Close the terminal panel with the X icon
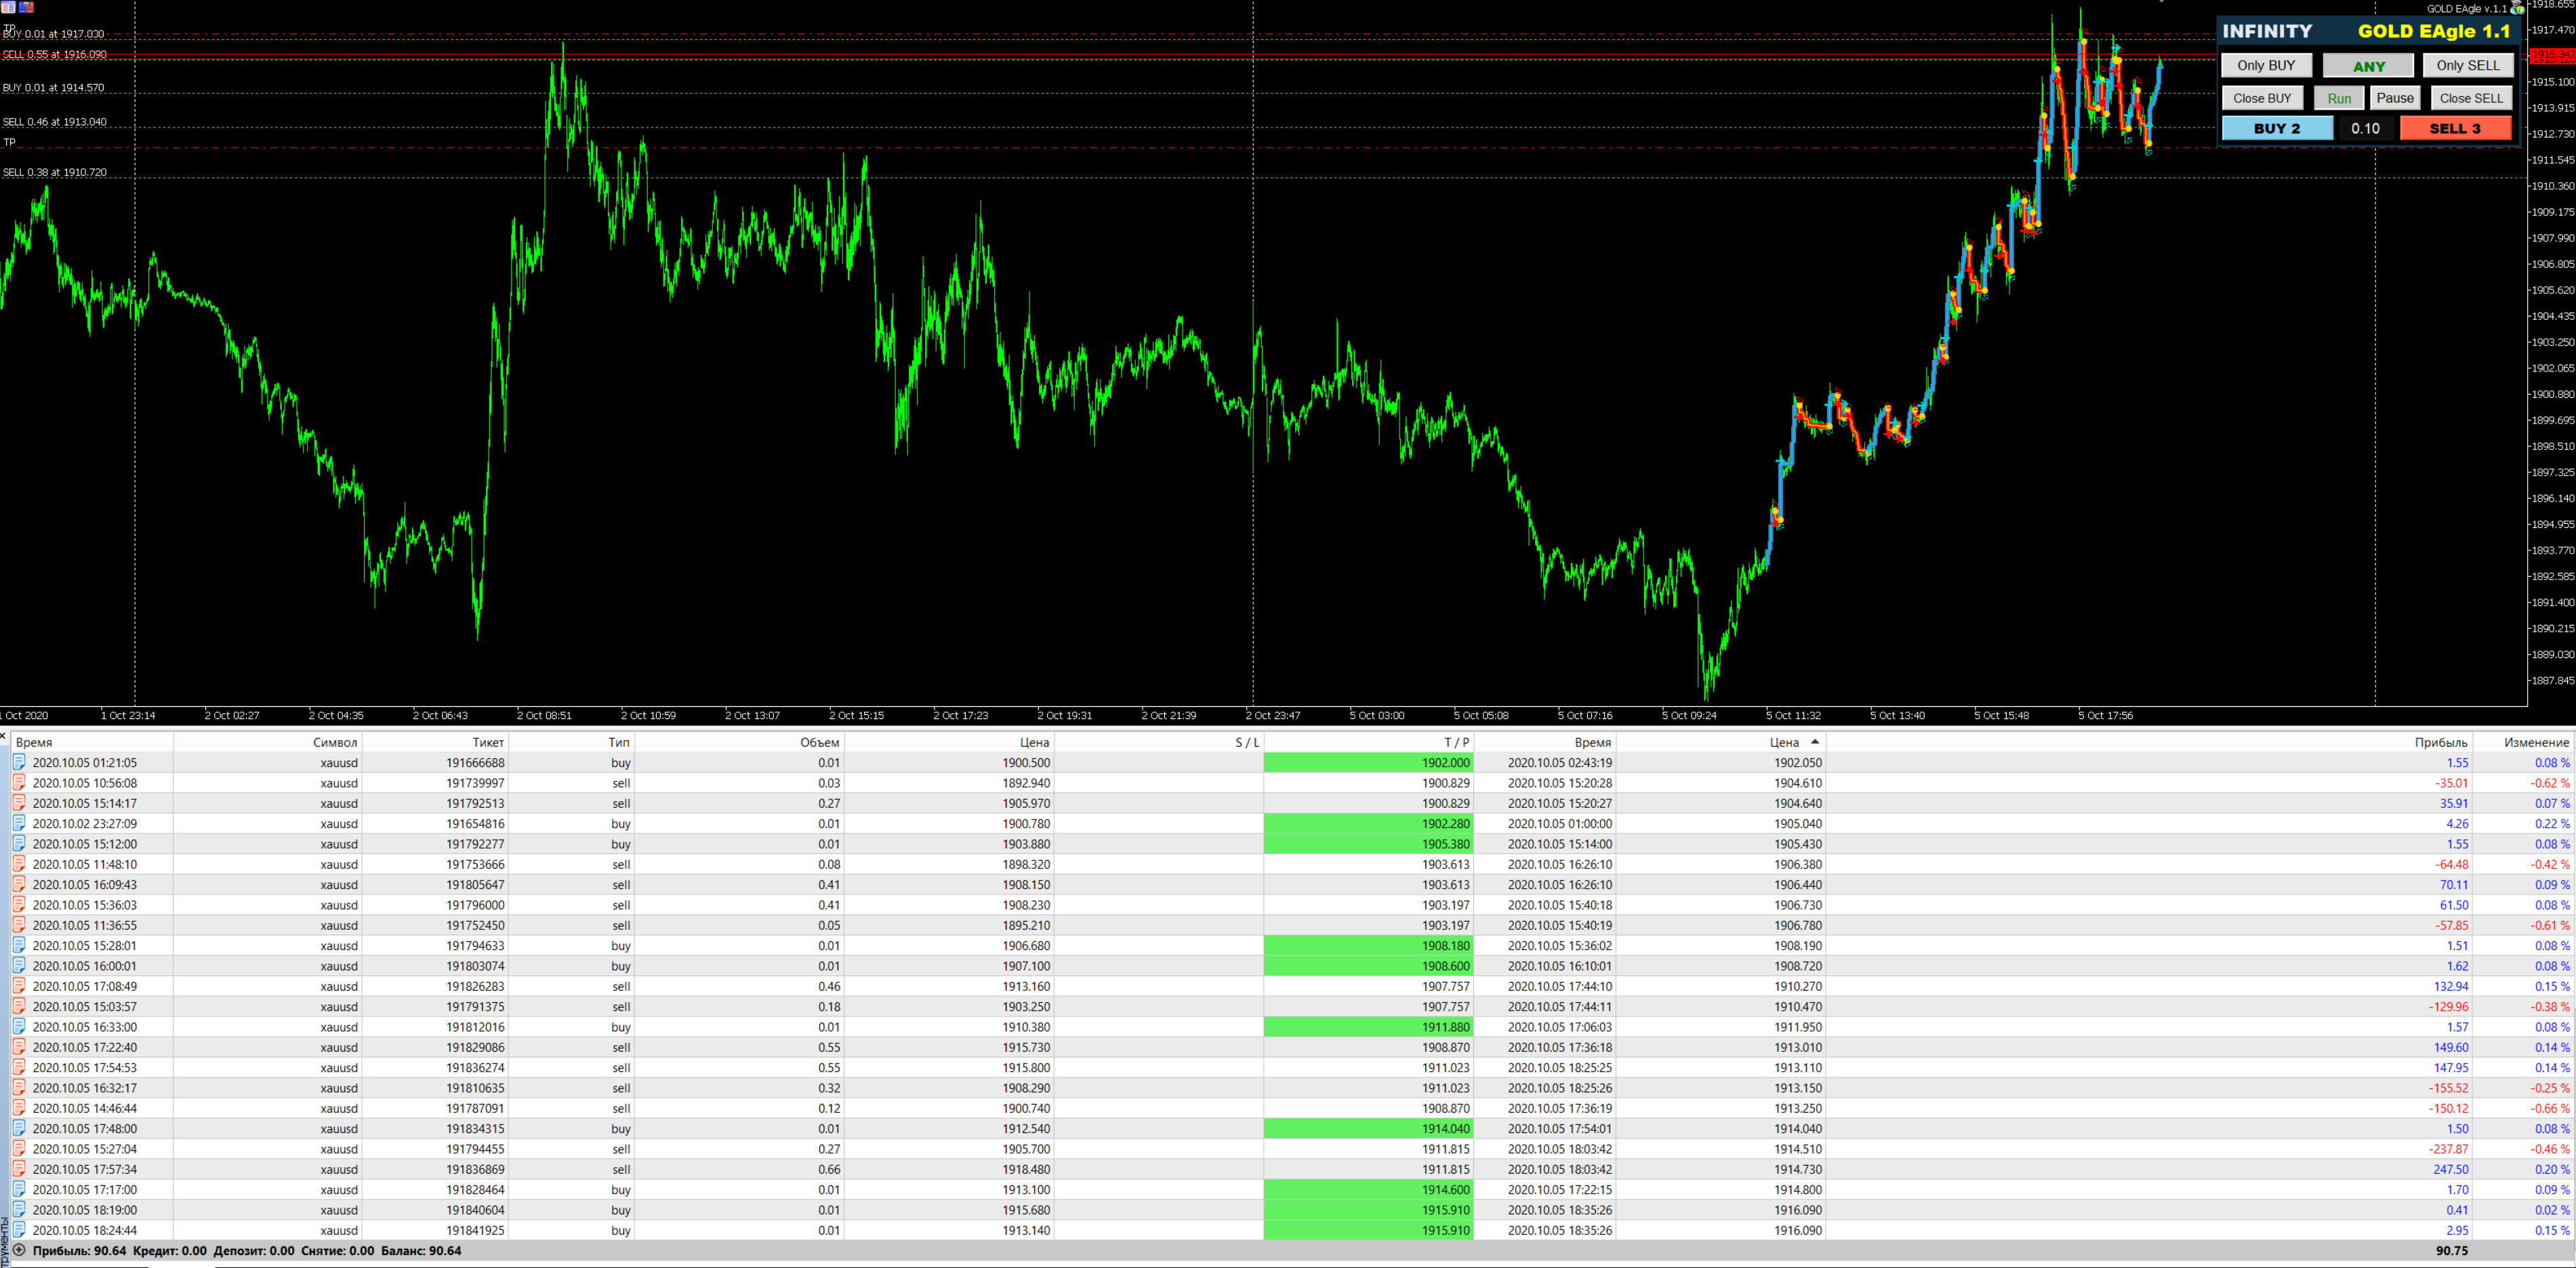 (x=4, y=737)
